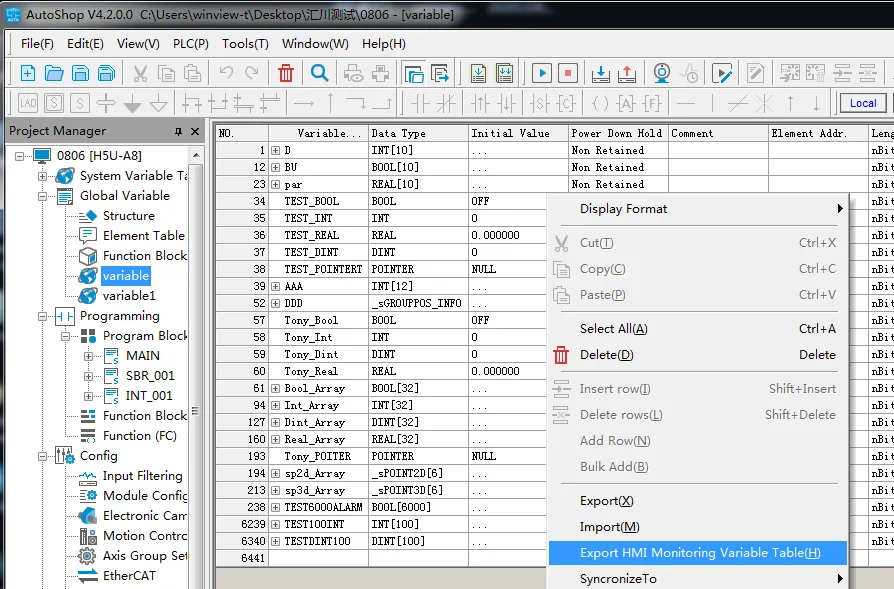Click the Save toolbar icon

pyautogui.click(x=80, y=73)
